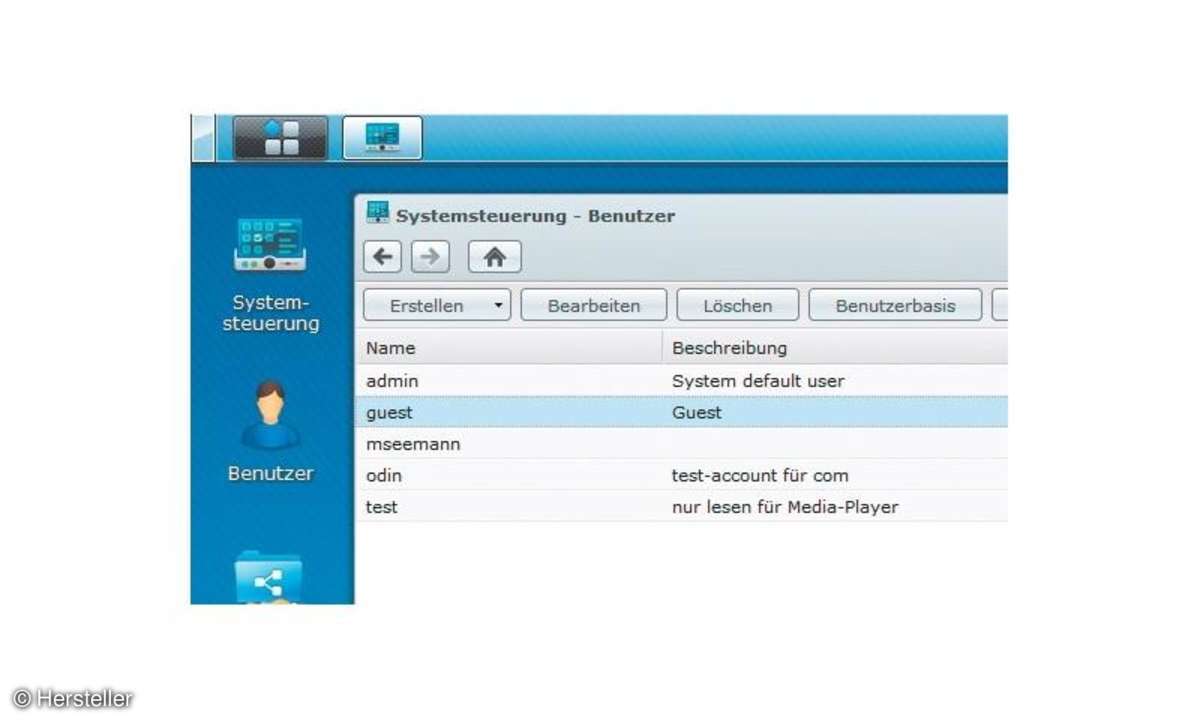Open the Benutzer desktop icon
This screenshot has width=1200, height=720.
point(270,430)
